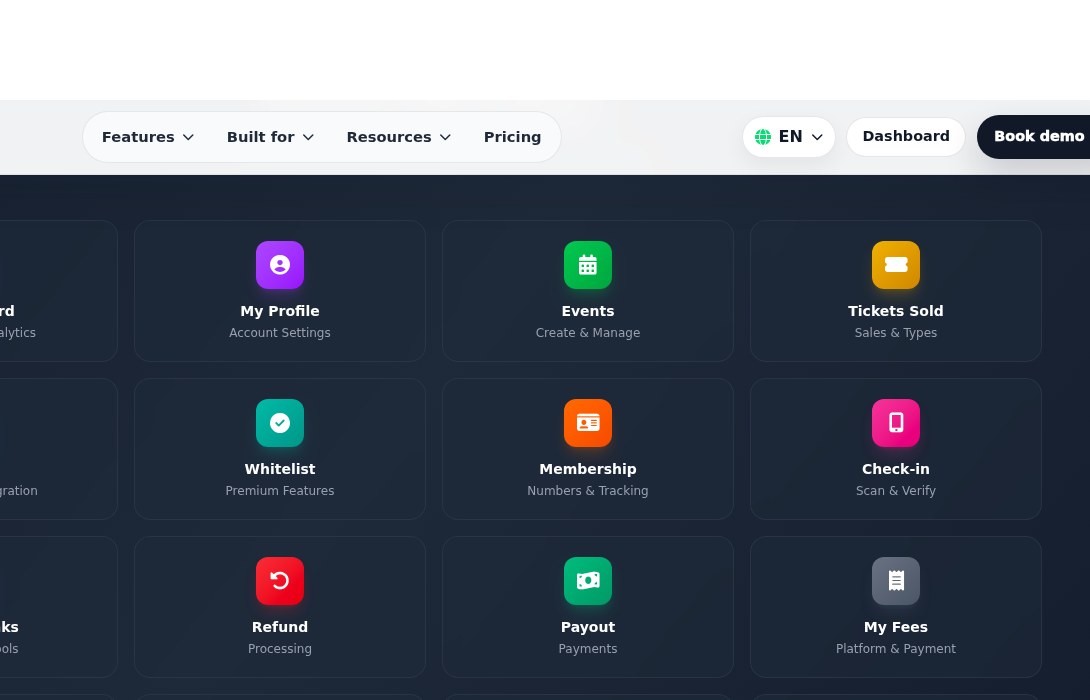This screenshot has height=700, width=1090.
Task: Click the gray My Fees receipt icon
Action: pyautogui.click(x=895, y=580)
